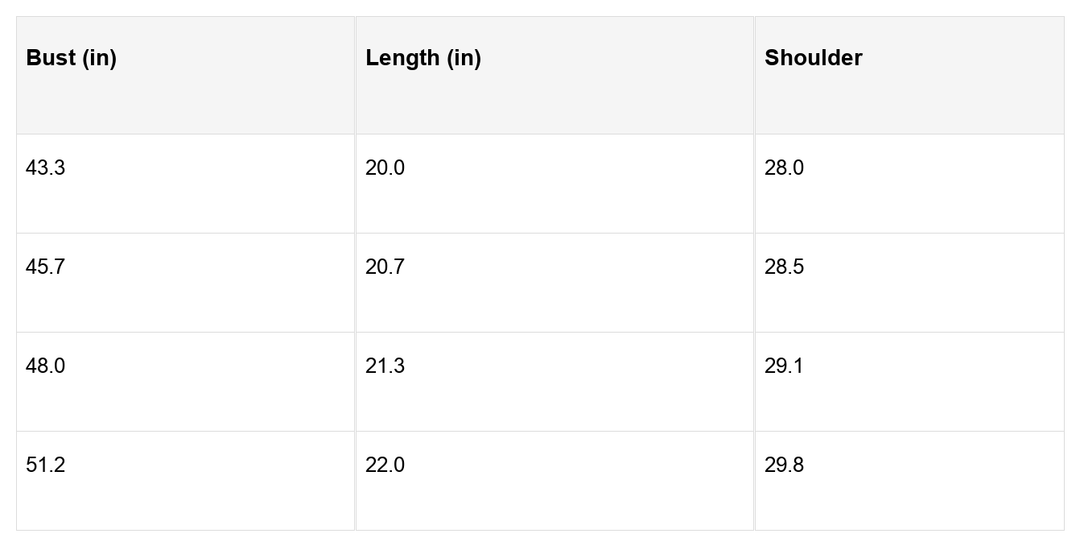Click the Length (in) column header
Viewport: 1080px width, 546px height.
coord(423,58)
